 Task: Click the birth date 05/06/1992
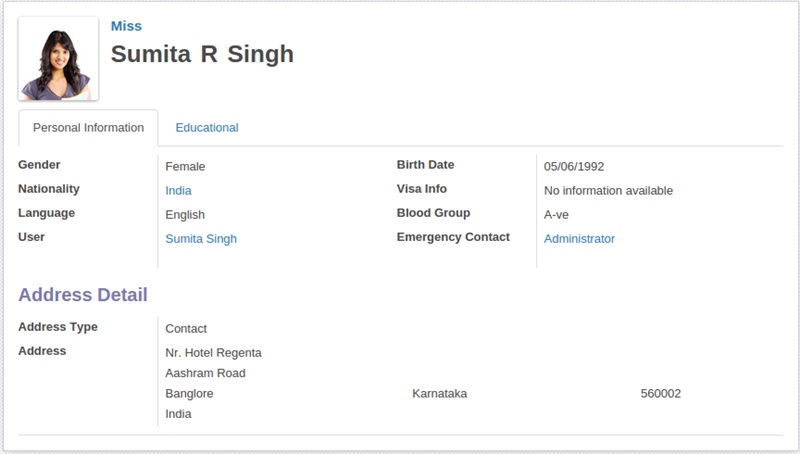[574, 167]
